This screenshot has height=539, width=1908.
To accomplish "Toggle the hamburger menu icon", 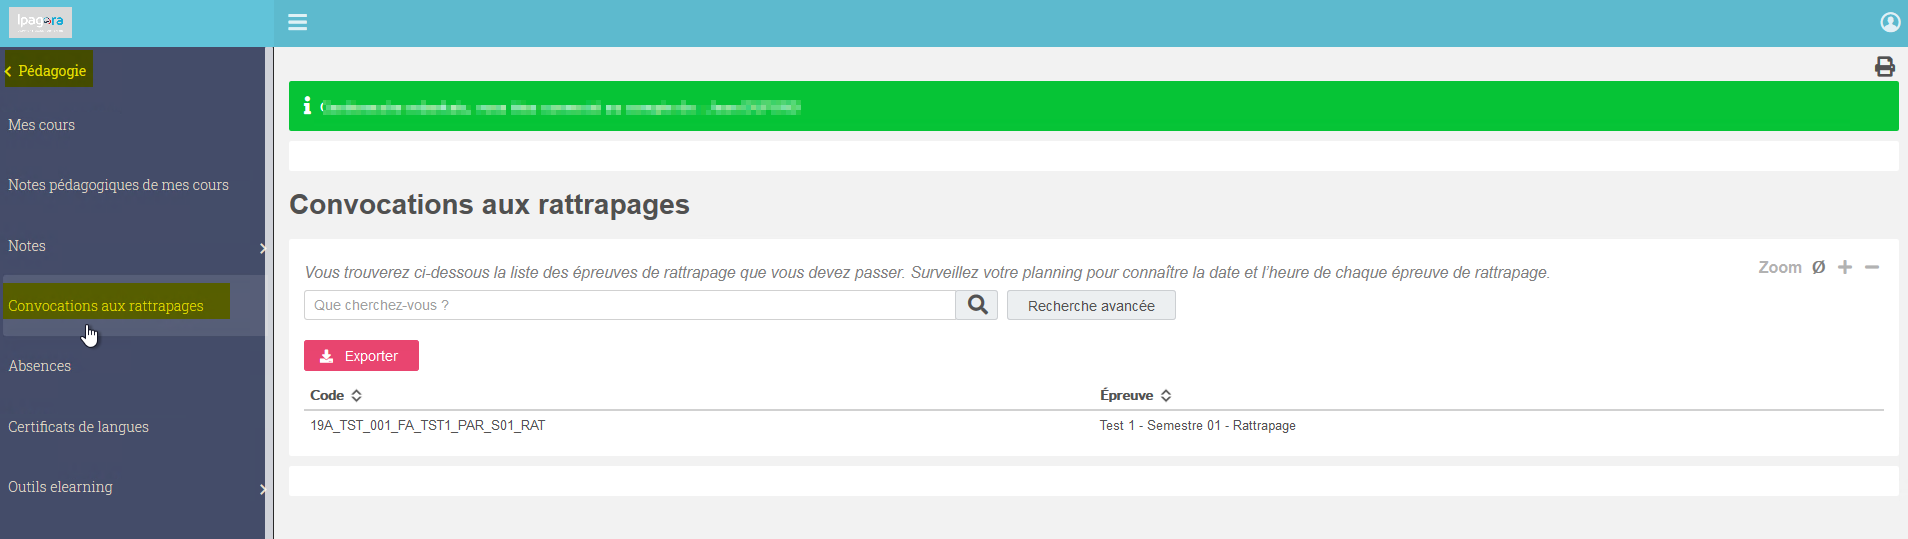I will (x=297, y=22).
